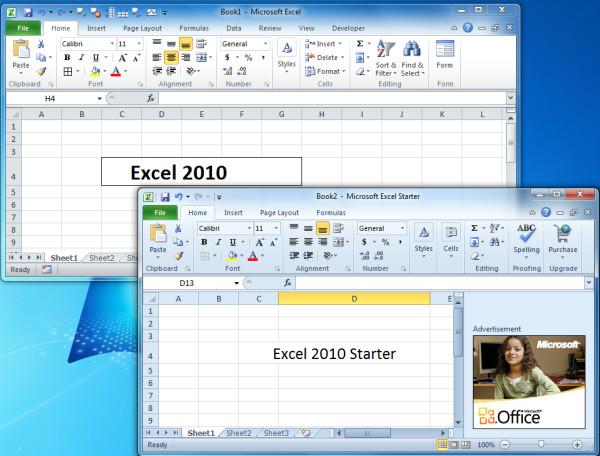Image resolution: width=600 pixels, height=456 pixels.
Task: Click Font Color A in Excel Starter
Action: [x=253, y=256]
